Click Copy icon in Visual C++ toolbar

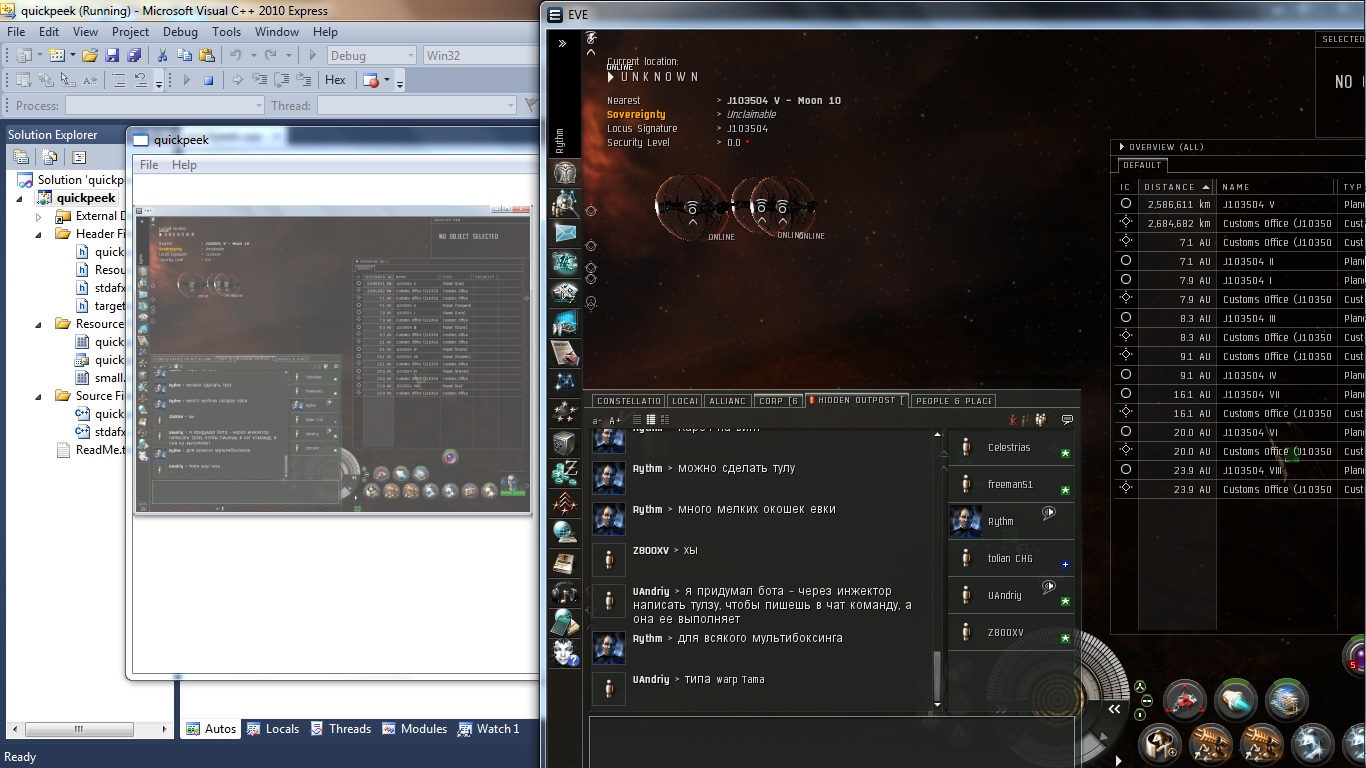point(185,55)
